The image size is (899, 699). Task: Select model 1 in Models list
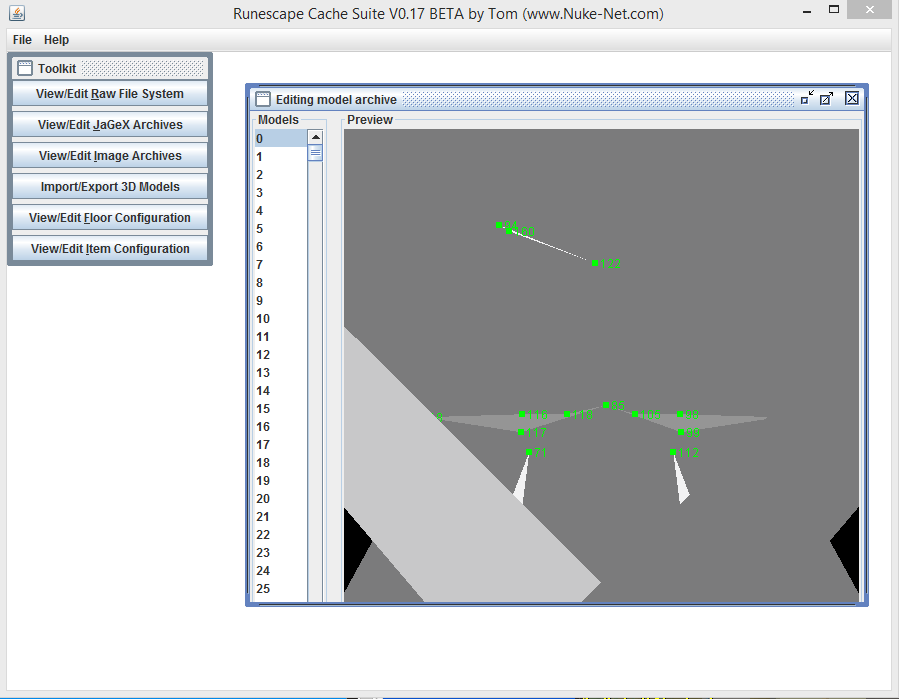[281, 157]
